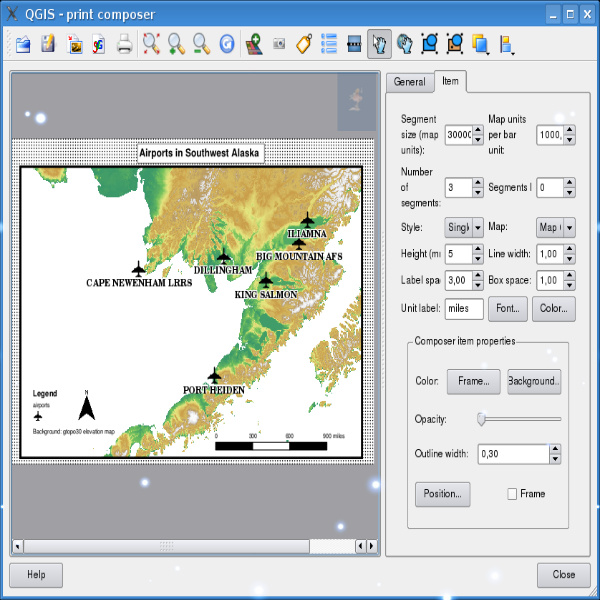Increase the Box space value
Image resolution: width=600 pixels, height=600 pixels.
click(x=570, y=276)
